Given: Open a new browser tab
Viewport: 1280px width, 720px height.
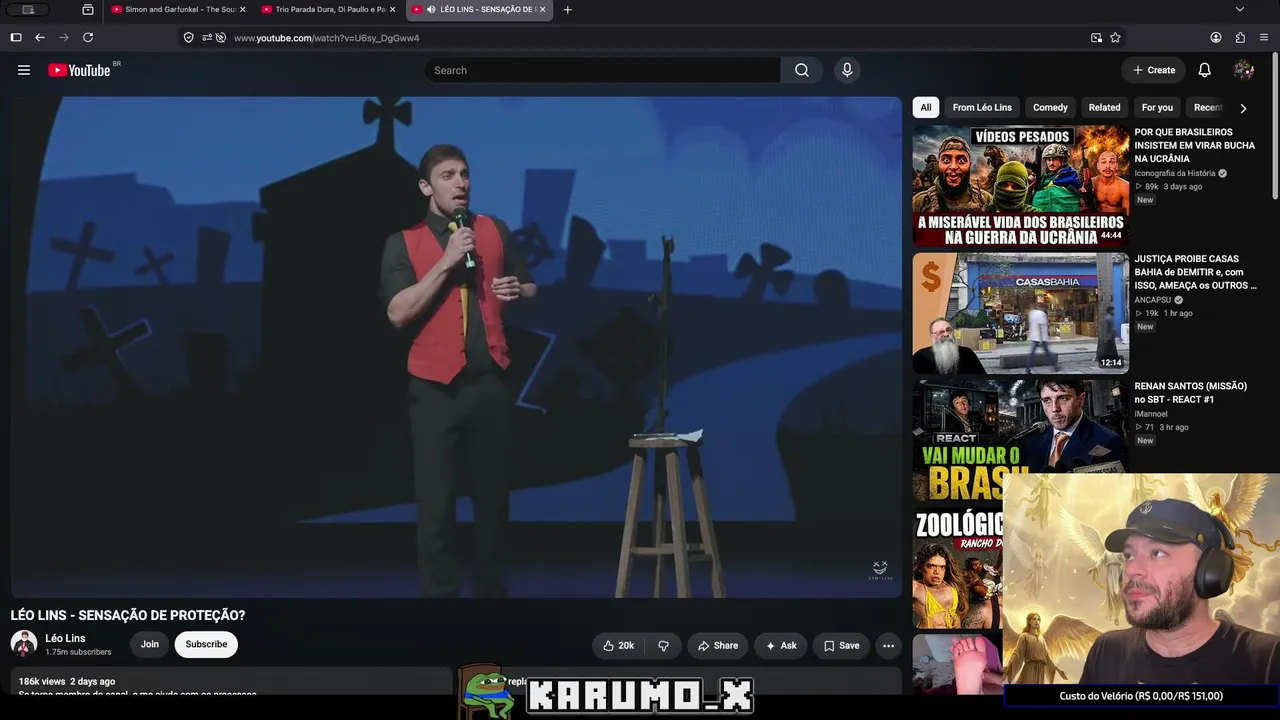Looking at the screenshot, I should click(x=568, y=10).
